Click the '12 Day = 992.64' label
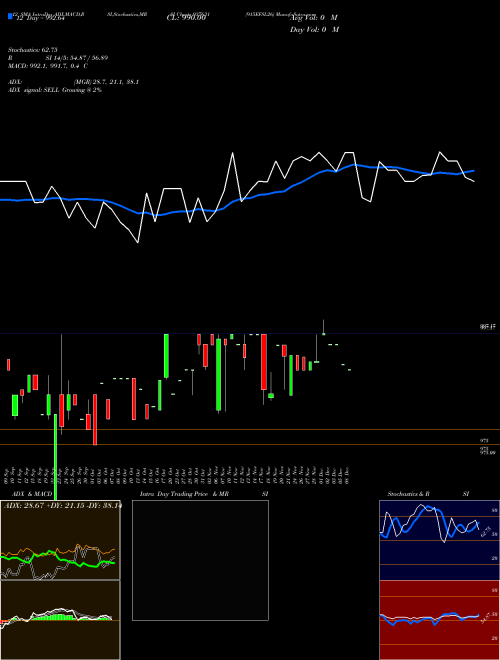This screenshot has width=500, height=660. pos(39,18)
